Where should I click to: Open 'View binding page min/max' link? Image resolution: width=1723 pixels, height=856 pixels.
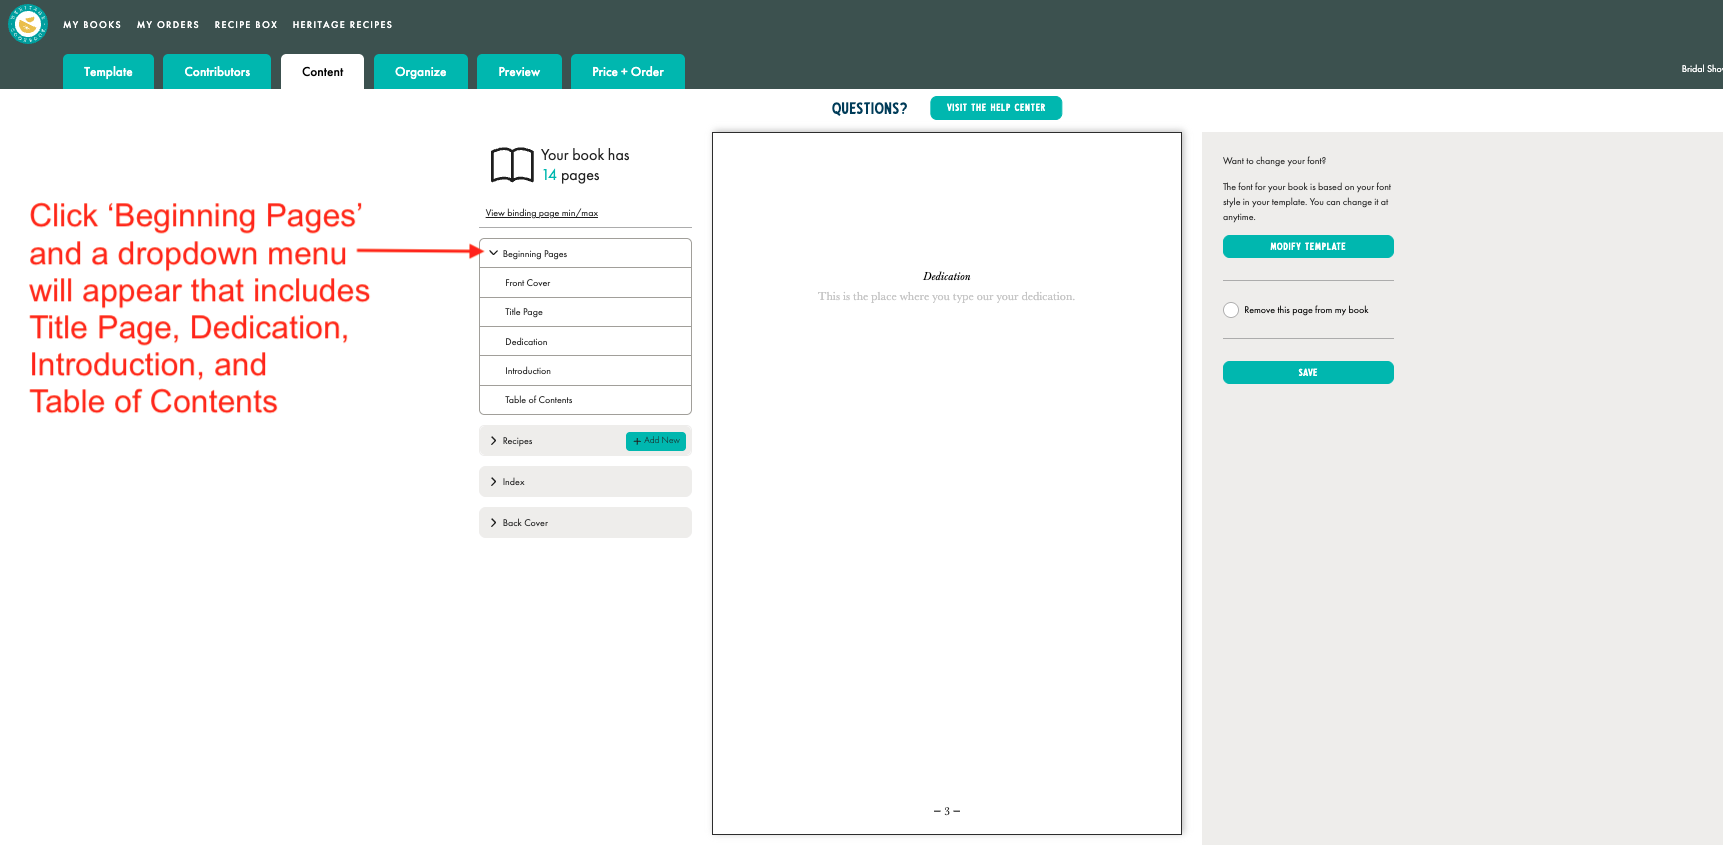pyautogui.click(x=541, y=213)
